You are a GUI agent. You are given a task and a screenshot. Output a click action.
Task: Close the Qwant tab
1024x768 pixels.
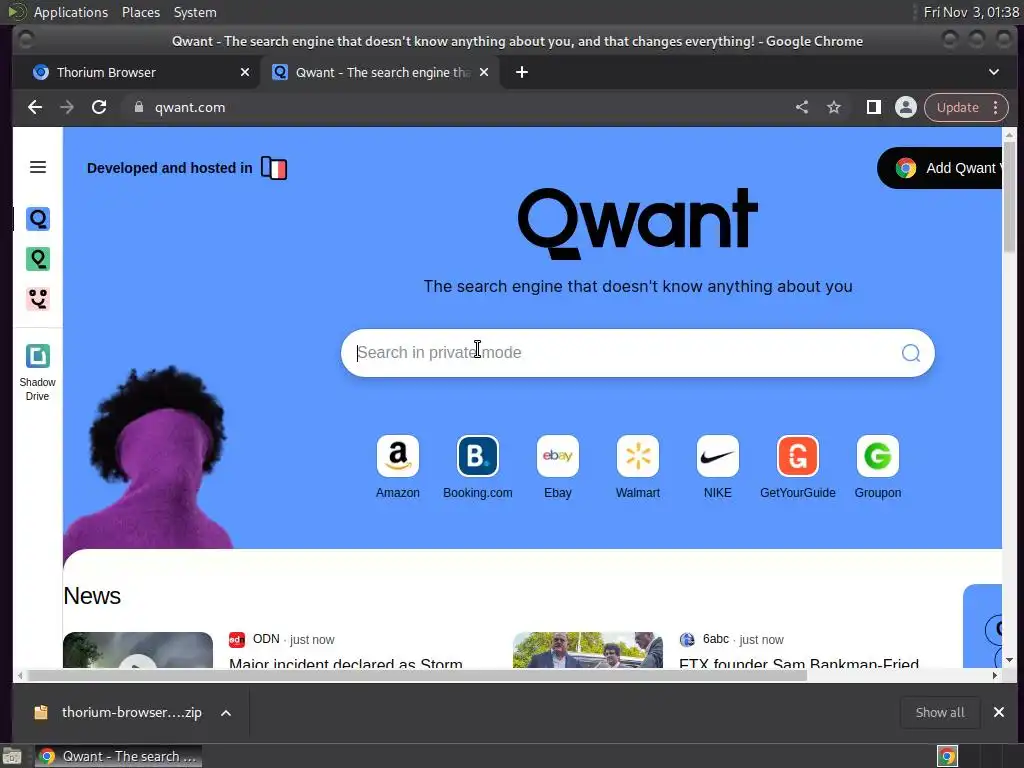484,72
